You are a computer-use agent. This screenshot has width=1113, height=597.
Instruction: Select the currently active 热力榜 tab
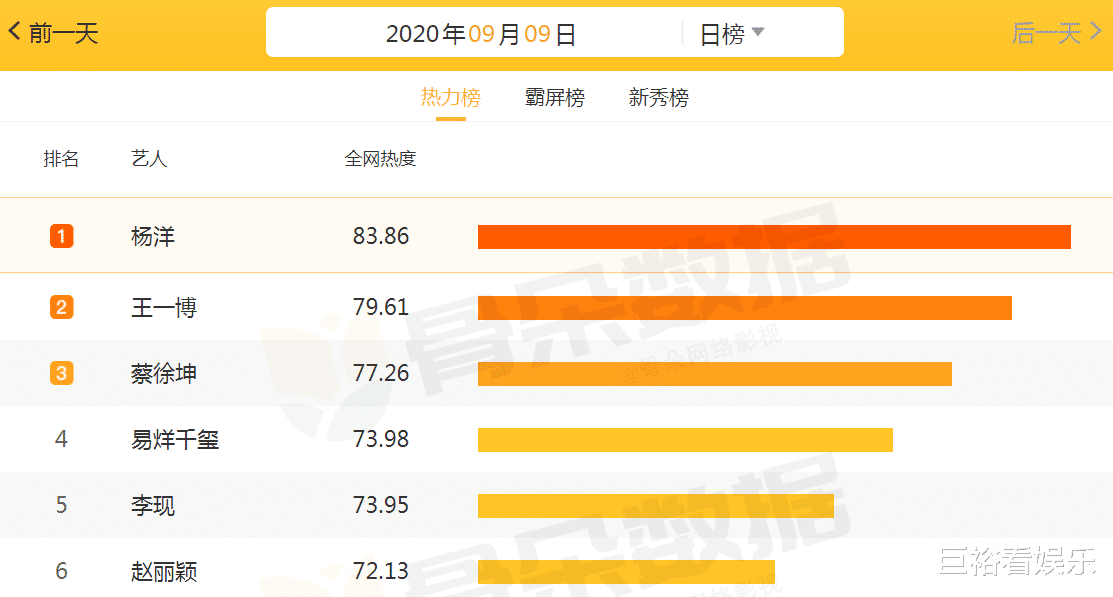coord(450,97)
